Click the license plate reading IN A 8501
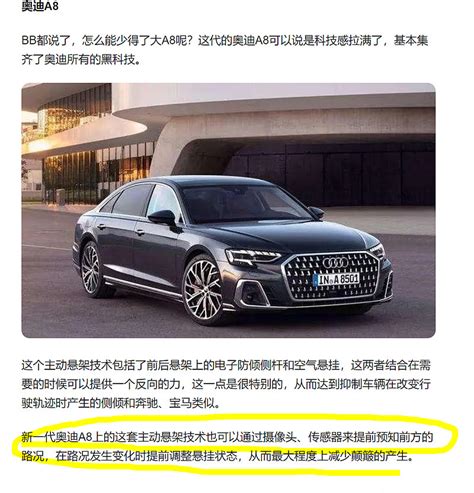Viewport: 474px width, 493px height. (x=337, y=279)
